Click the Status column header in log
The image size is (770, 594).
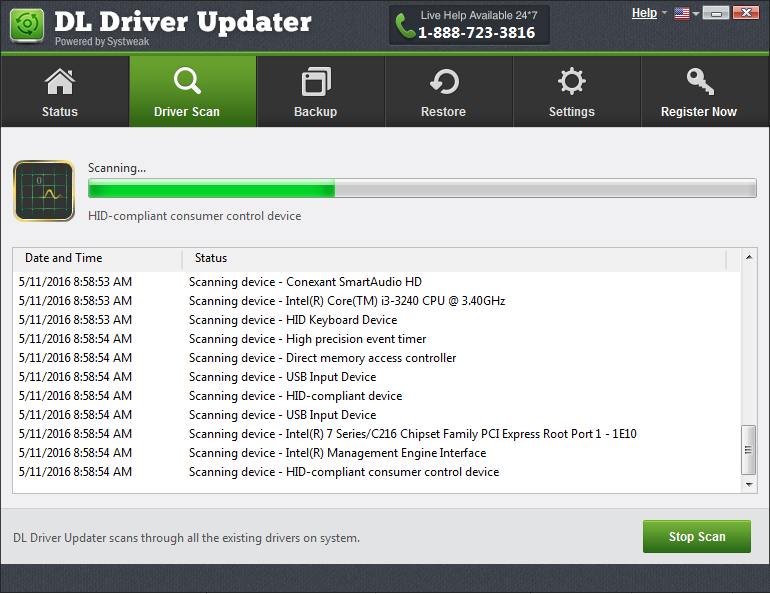(211, 258)
